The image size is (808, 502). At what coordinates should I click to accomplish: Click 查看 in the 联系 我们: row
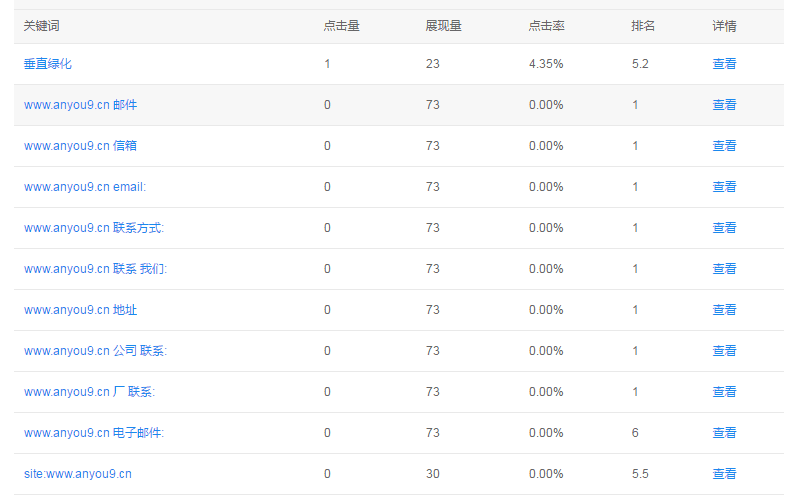[x=724, y=269]
